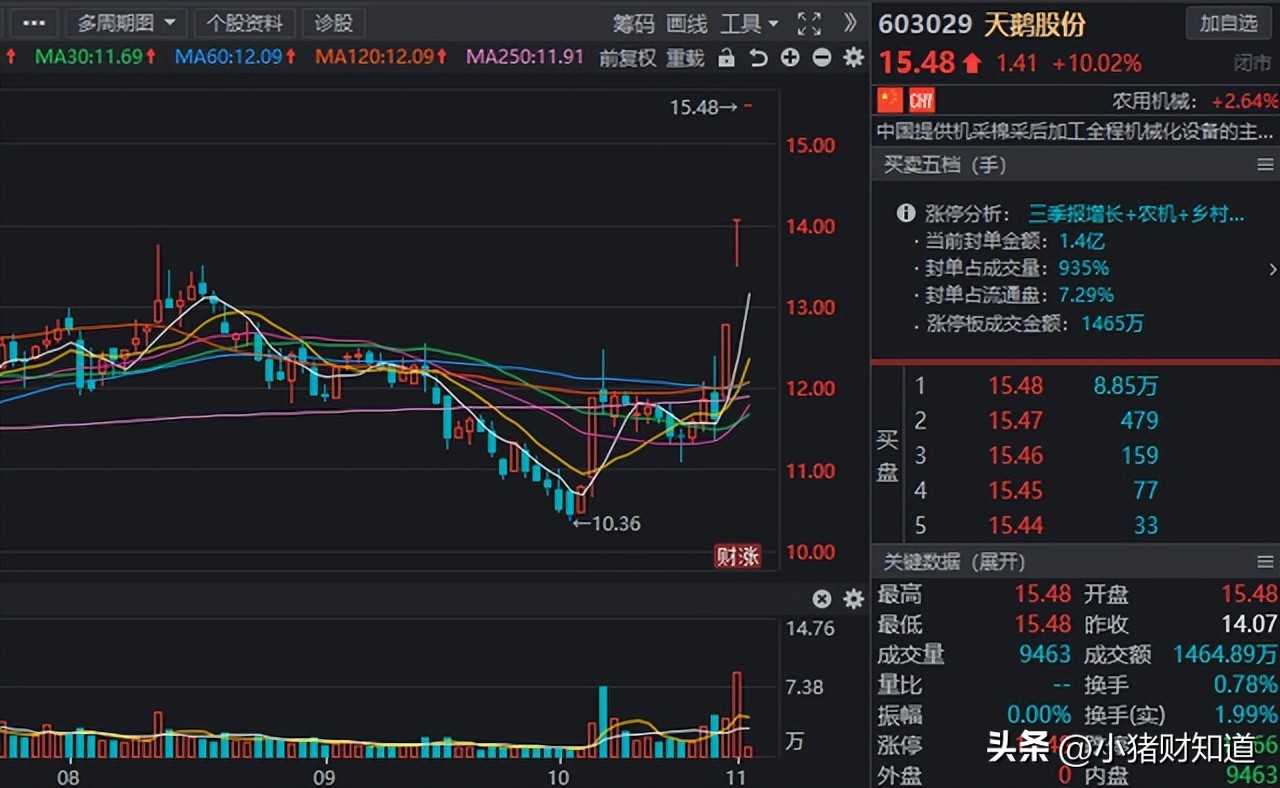Click the 加自选 add-to-watchlist button
This screenshot has width=1280, height=788.
[1228, 23]
